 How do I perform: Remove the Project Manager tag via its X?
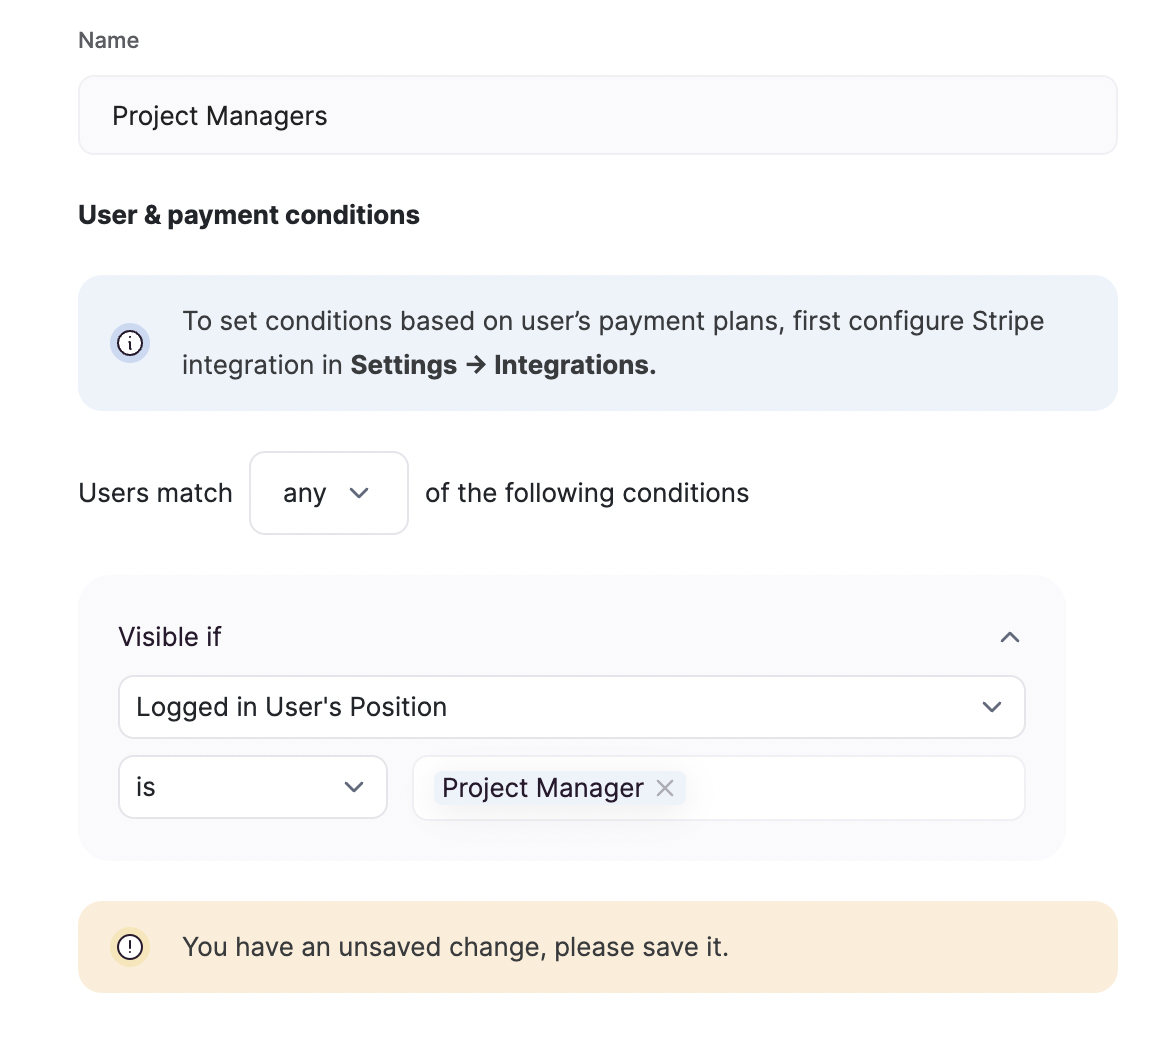pyautogui.click(x=665, y=788)
